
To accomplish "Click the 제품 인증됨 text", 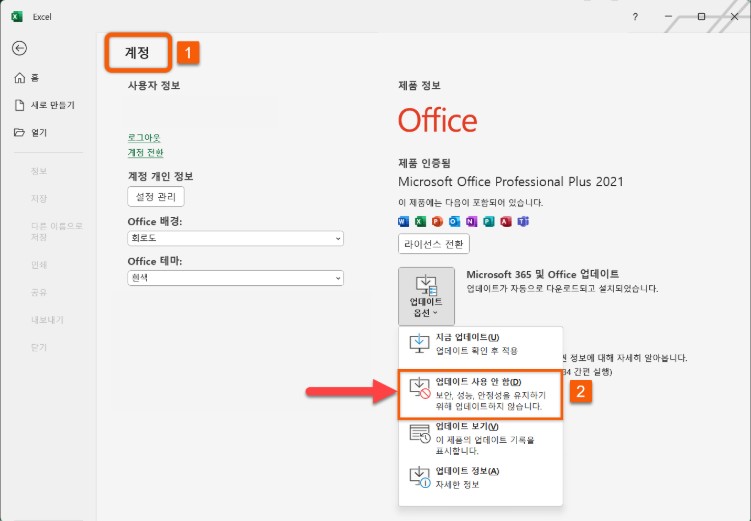I will click(424, 163).
